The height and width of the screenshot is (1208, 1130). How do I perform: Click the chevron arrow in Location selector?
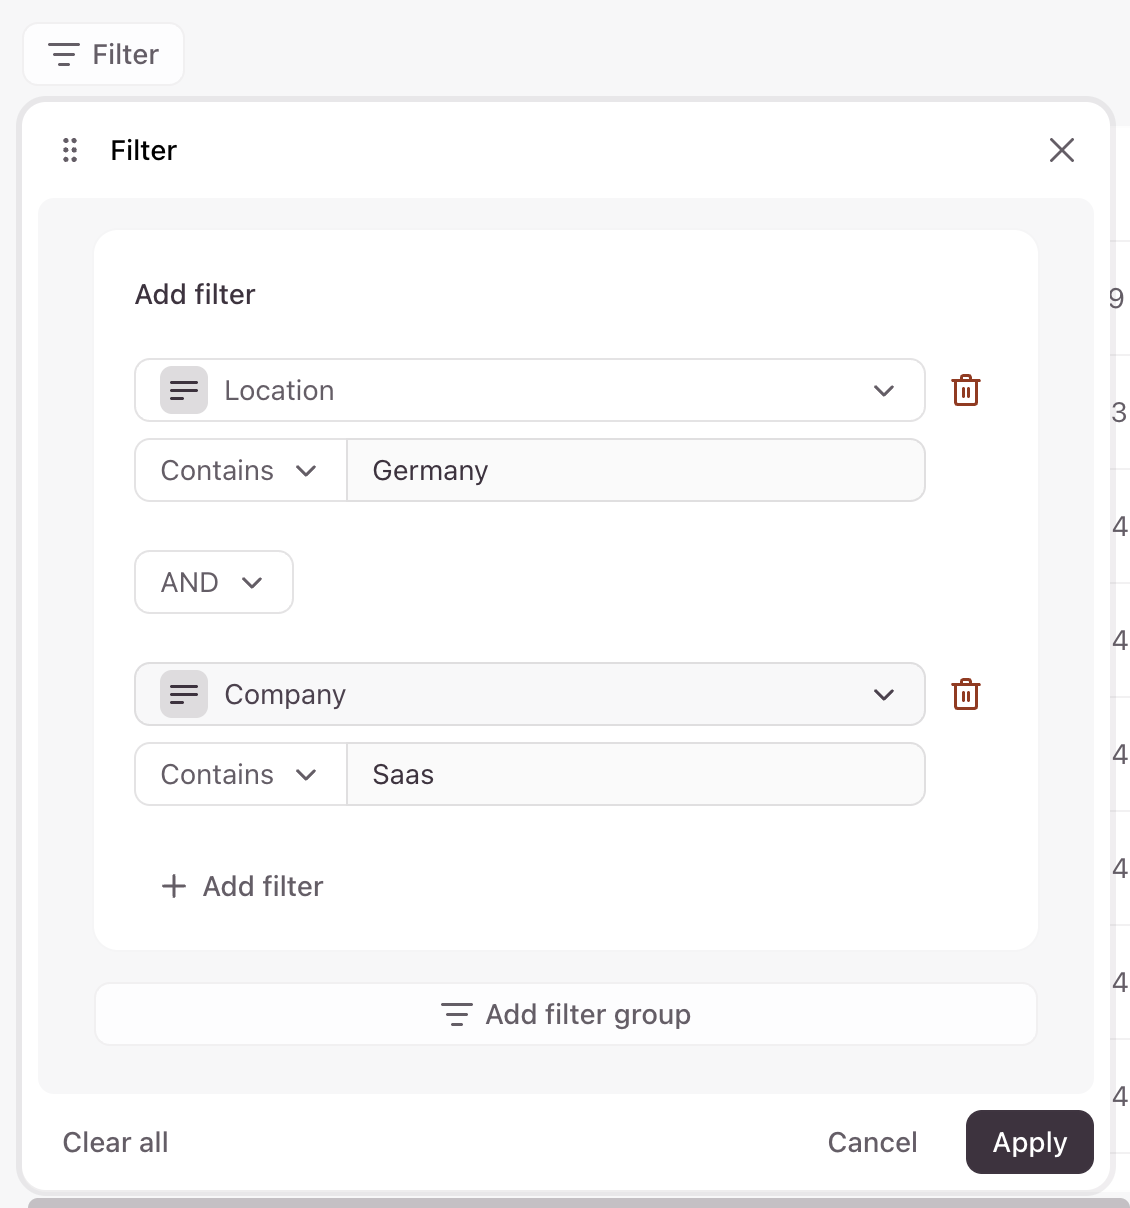(x=883, y=390)
